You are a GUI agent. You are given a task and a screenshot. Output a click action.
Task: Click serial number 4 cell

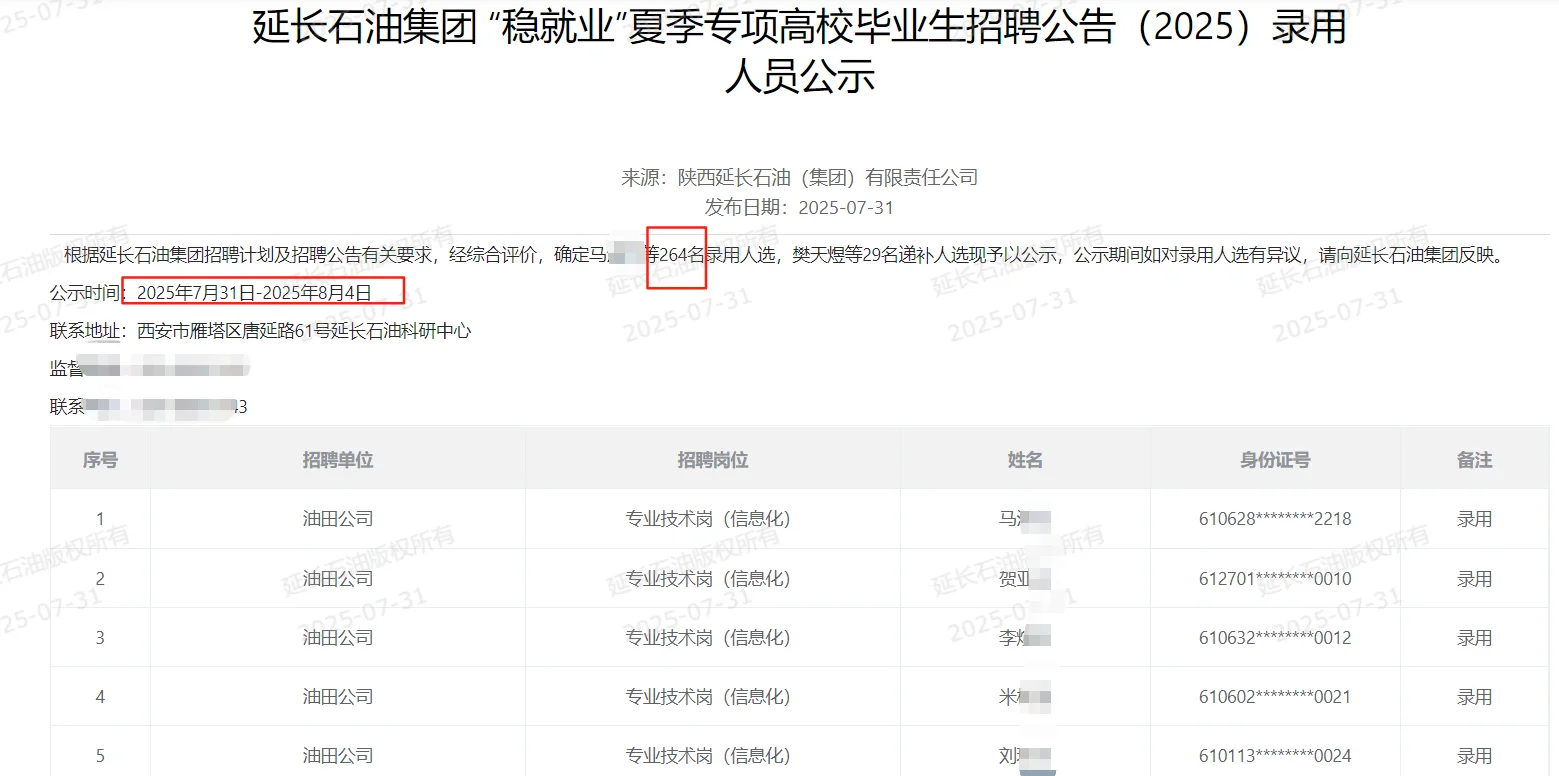point(100,696)
